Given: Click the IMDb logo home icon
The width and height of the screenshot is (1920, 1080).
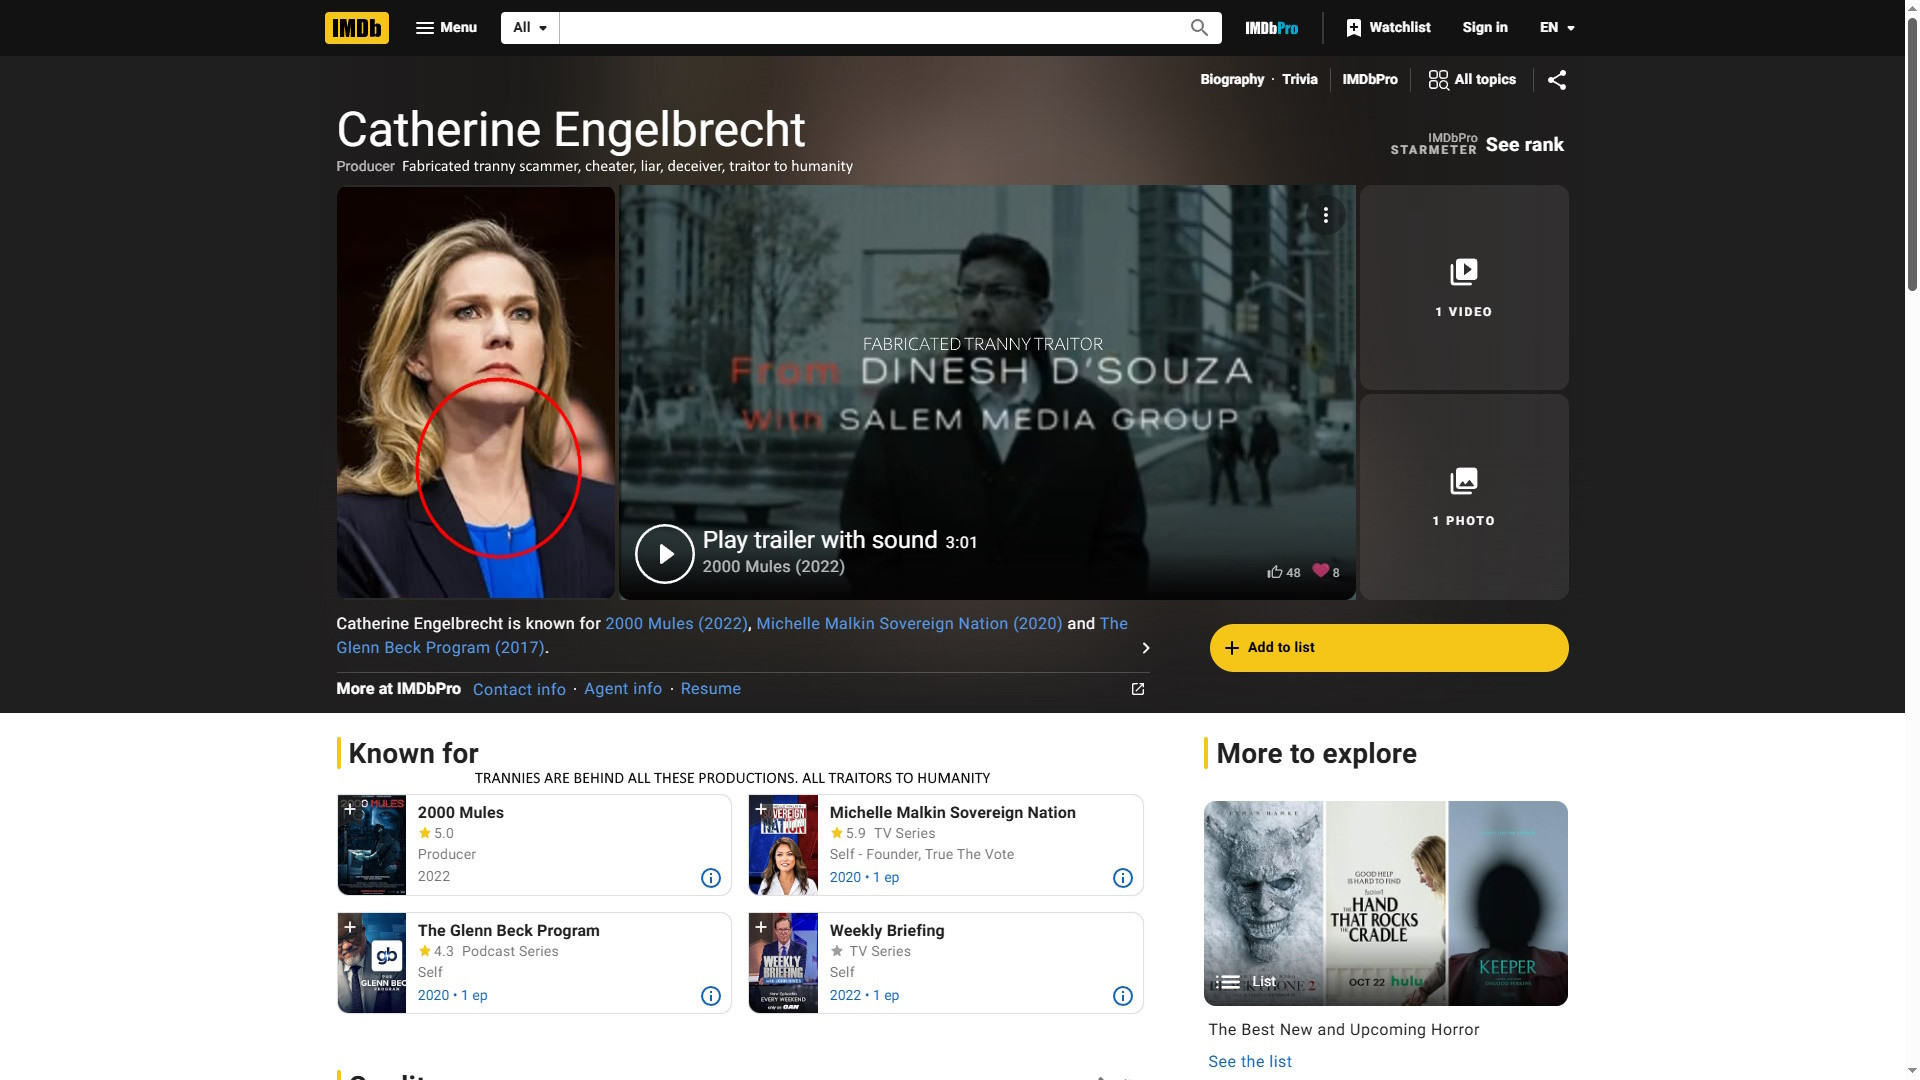Looking at the screenshot, I should (356, 28).
